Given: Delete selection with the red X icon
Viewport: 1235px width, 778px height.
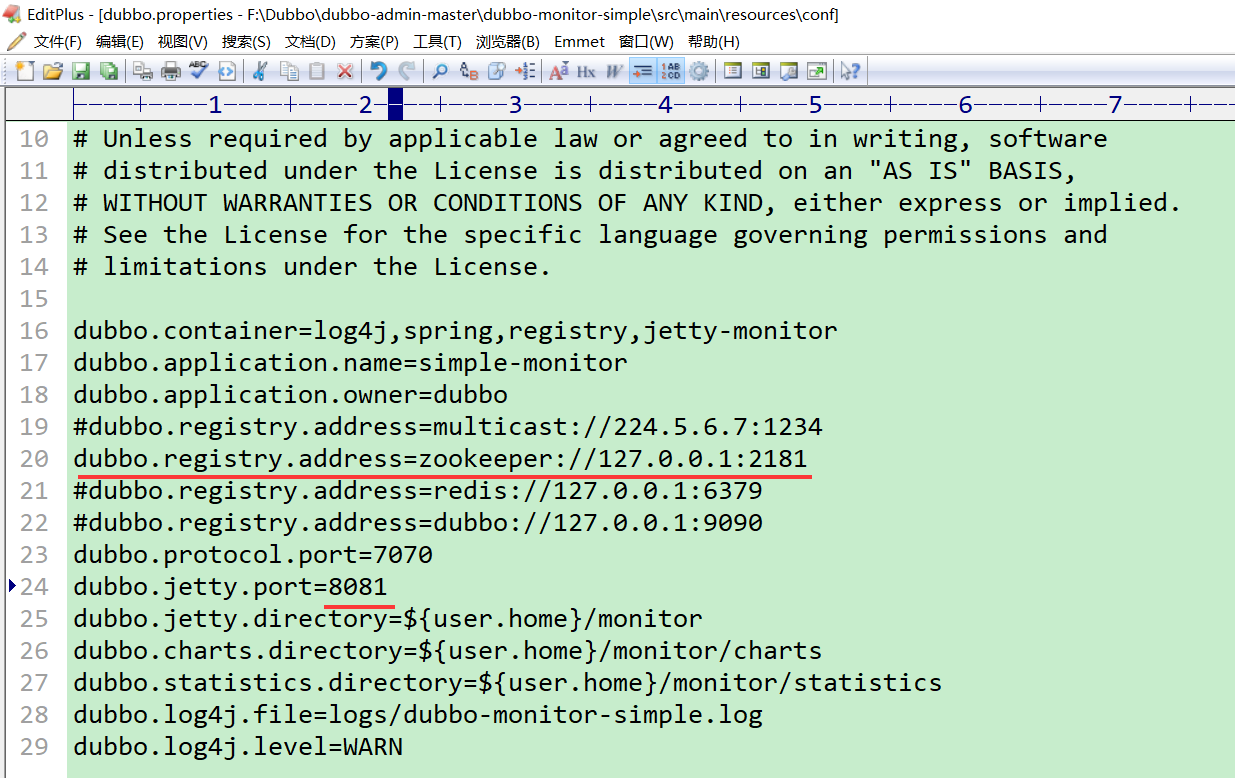Looking at the screenshot, I should tap(345, 71).
